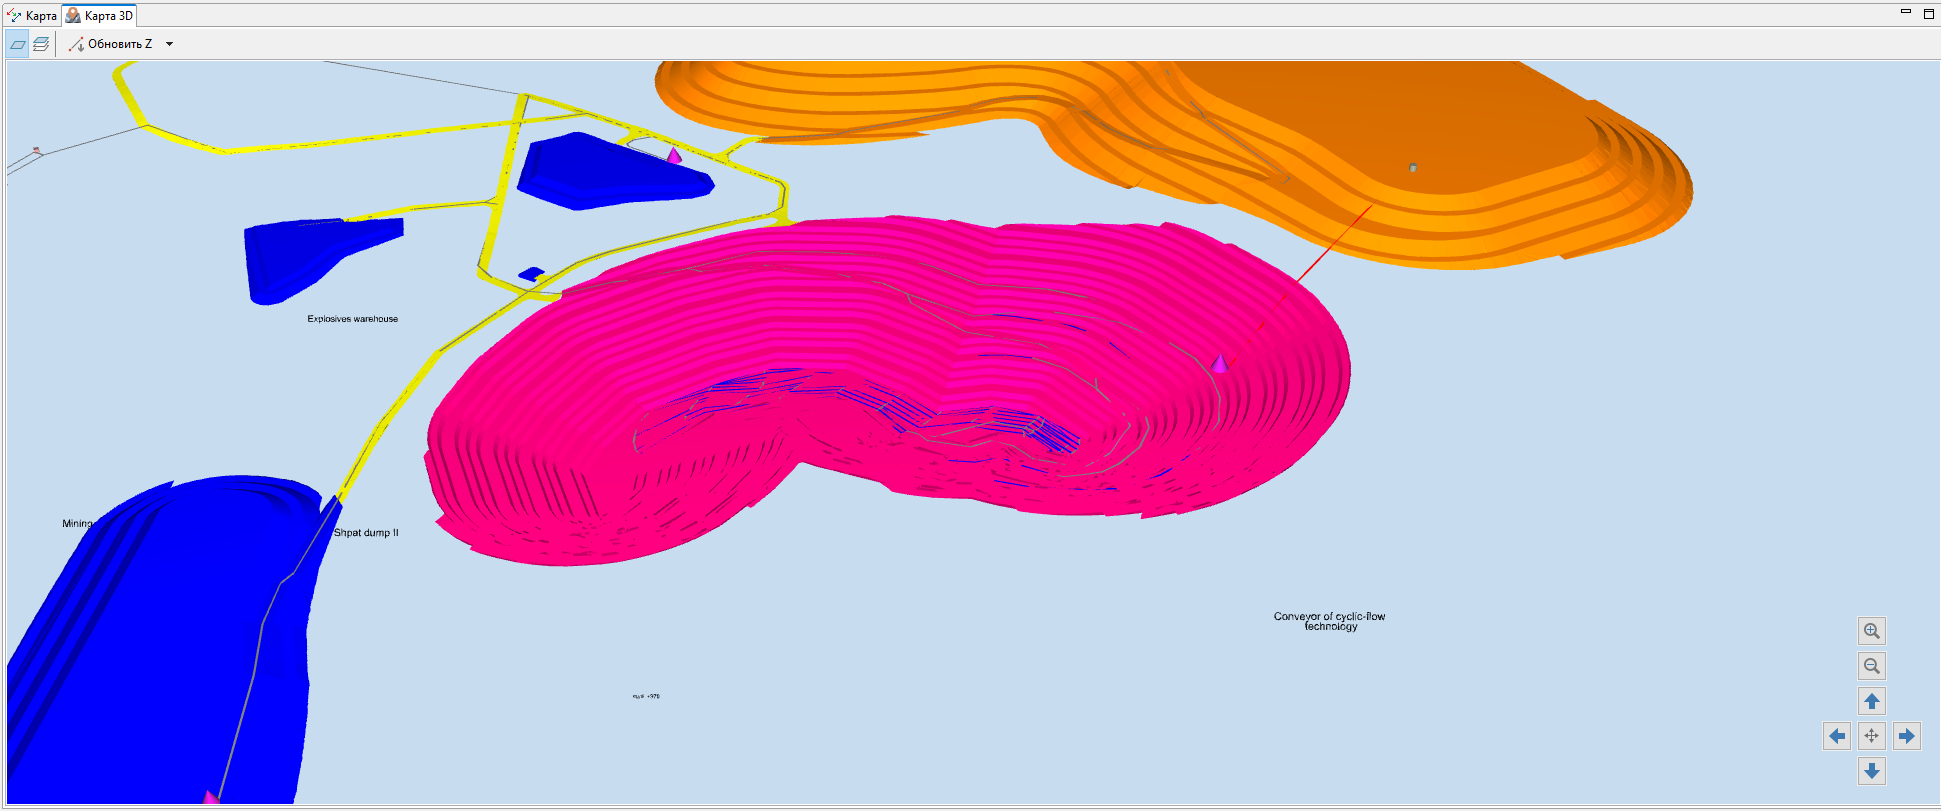Select the Карта 3D tab
Image resolution: width=1941 pixels, height=811 pixels.
99,16
